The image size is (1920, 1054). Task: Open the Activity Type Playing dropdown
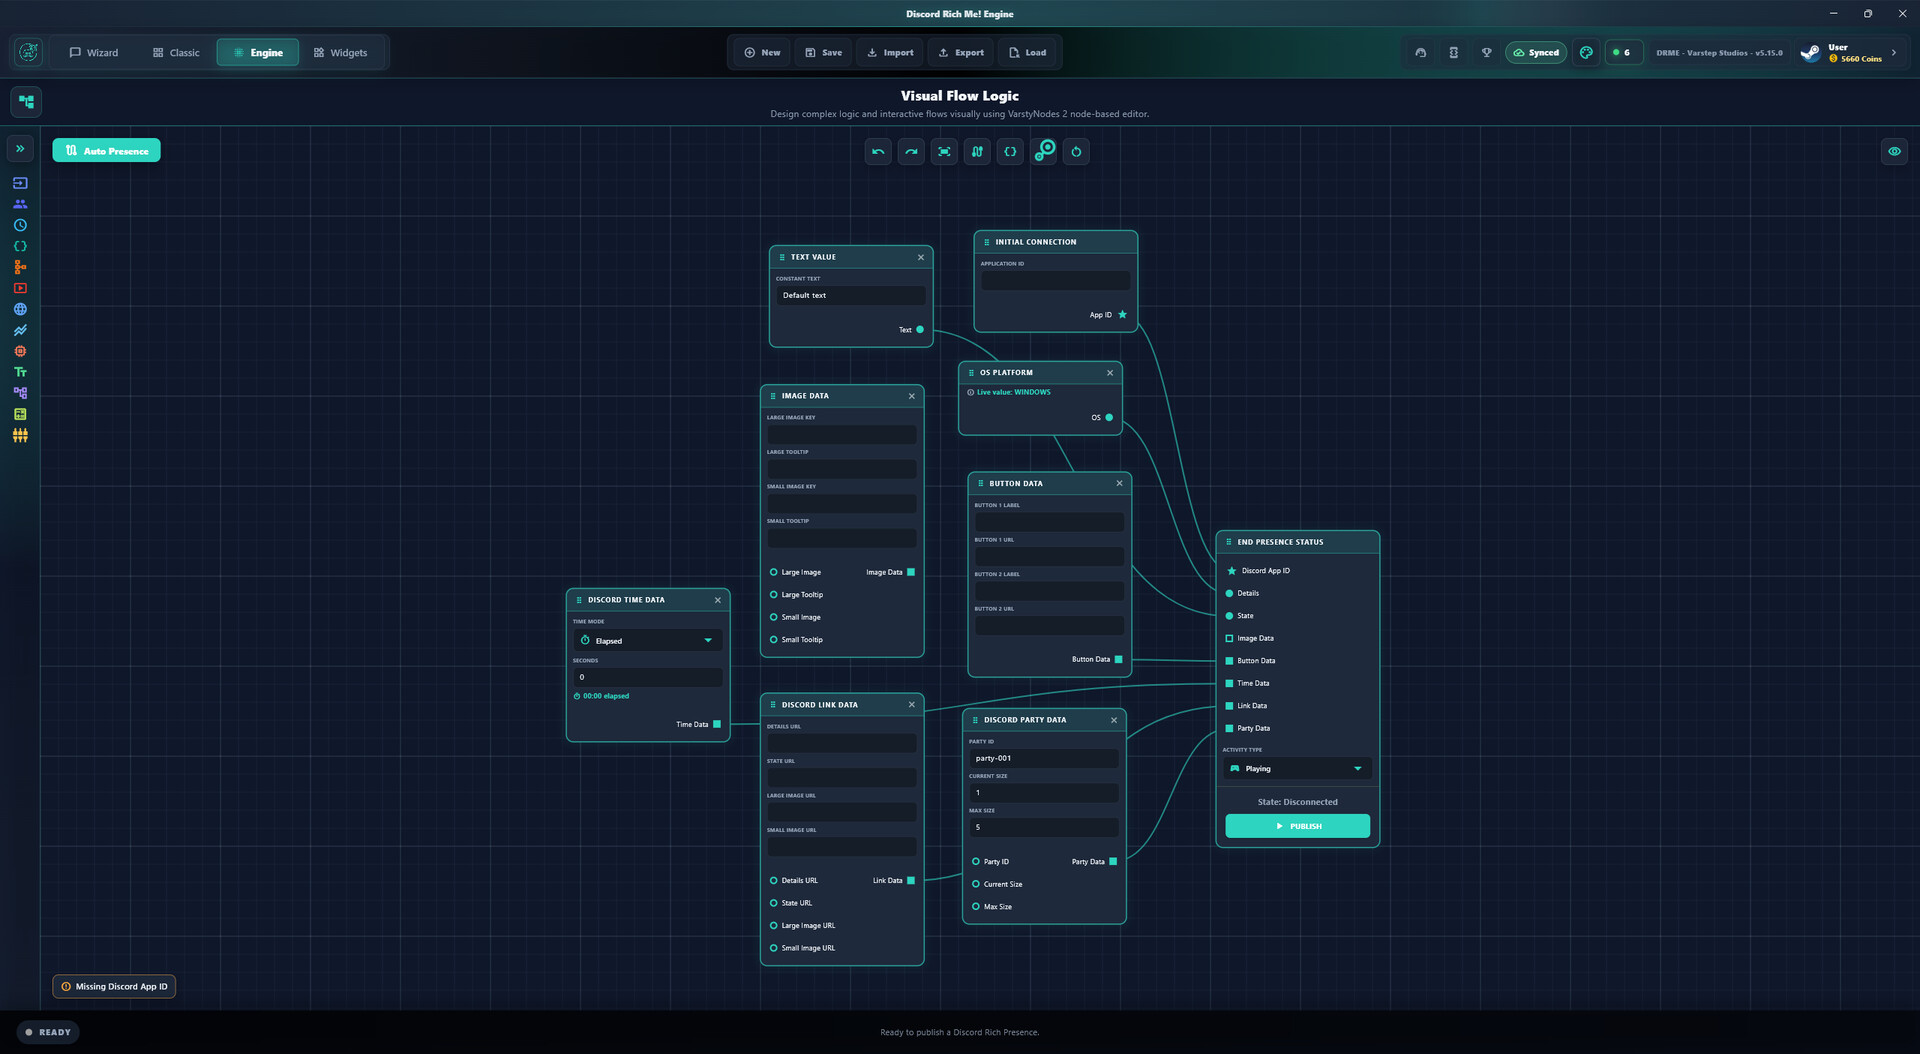pos(1297,769)
